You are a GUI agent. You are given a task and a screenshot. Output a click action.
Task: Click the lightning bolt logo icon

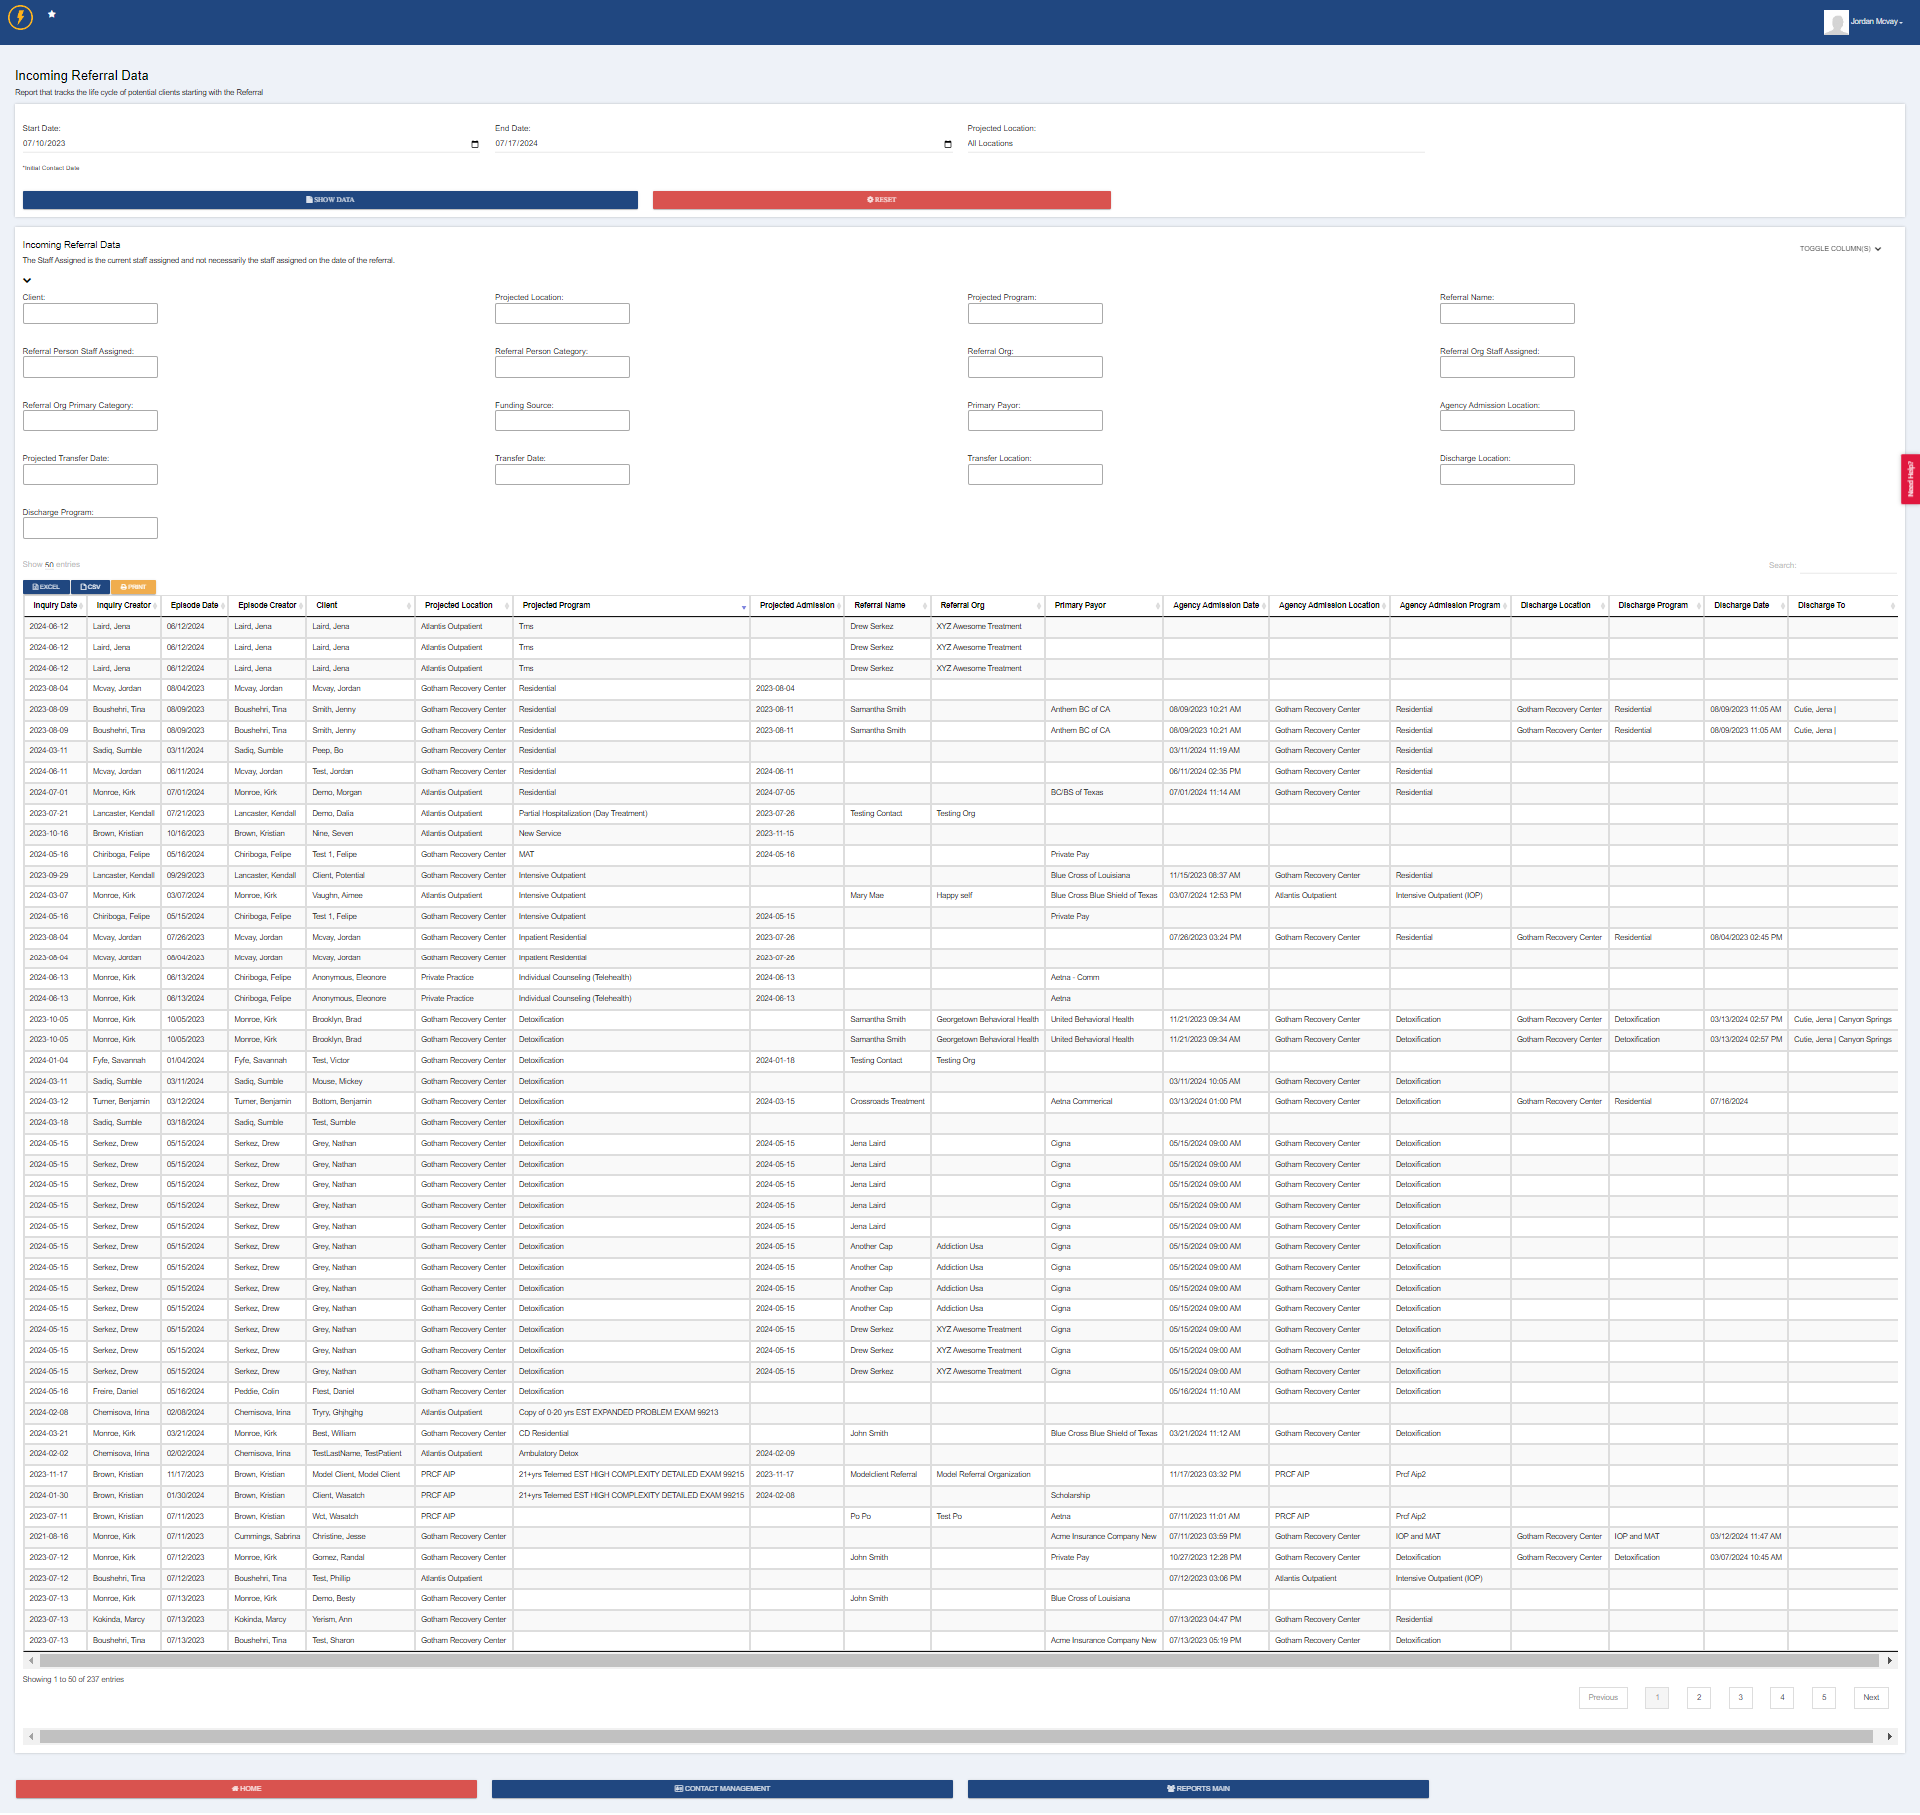[x=20, y=17]
